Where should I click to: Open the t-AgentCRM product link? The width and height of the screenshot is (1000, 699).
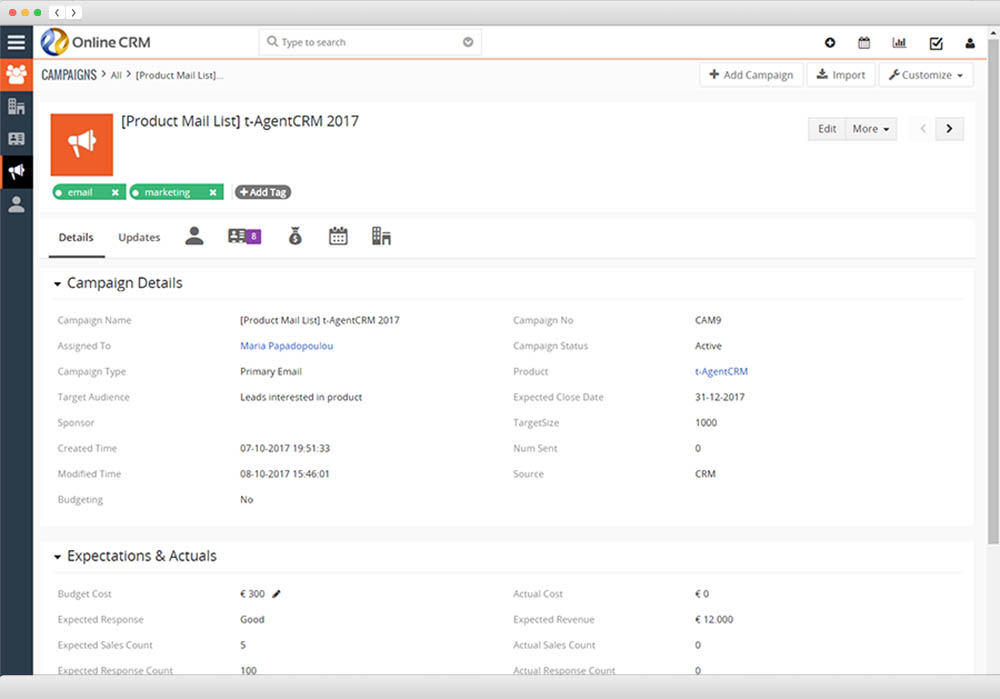pos(721,371)
